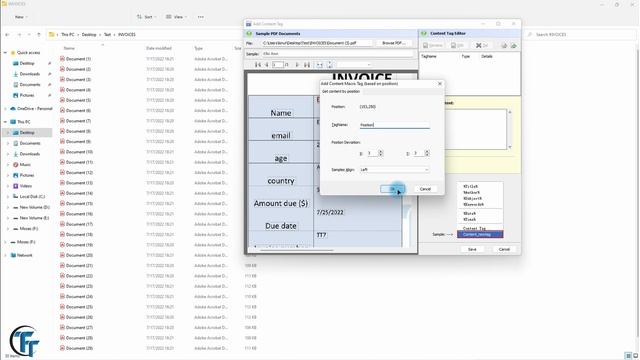Click Cancel in the Content Tag Editor panel

pyautogui.click(x=504, y=249)
